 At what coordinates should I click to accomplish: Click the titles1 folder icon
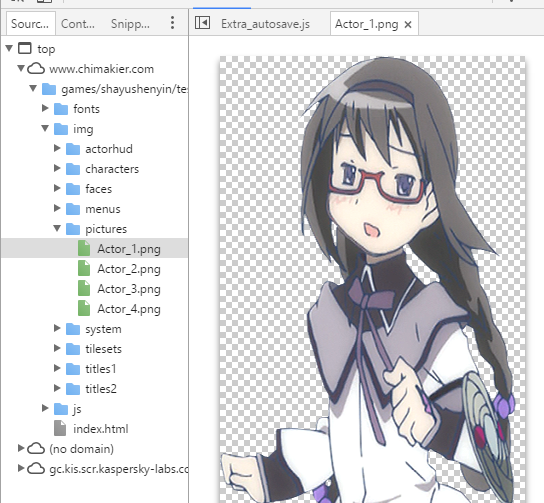[73, 369]
